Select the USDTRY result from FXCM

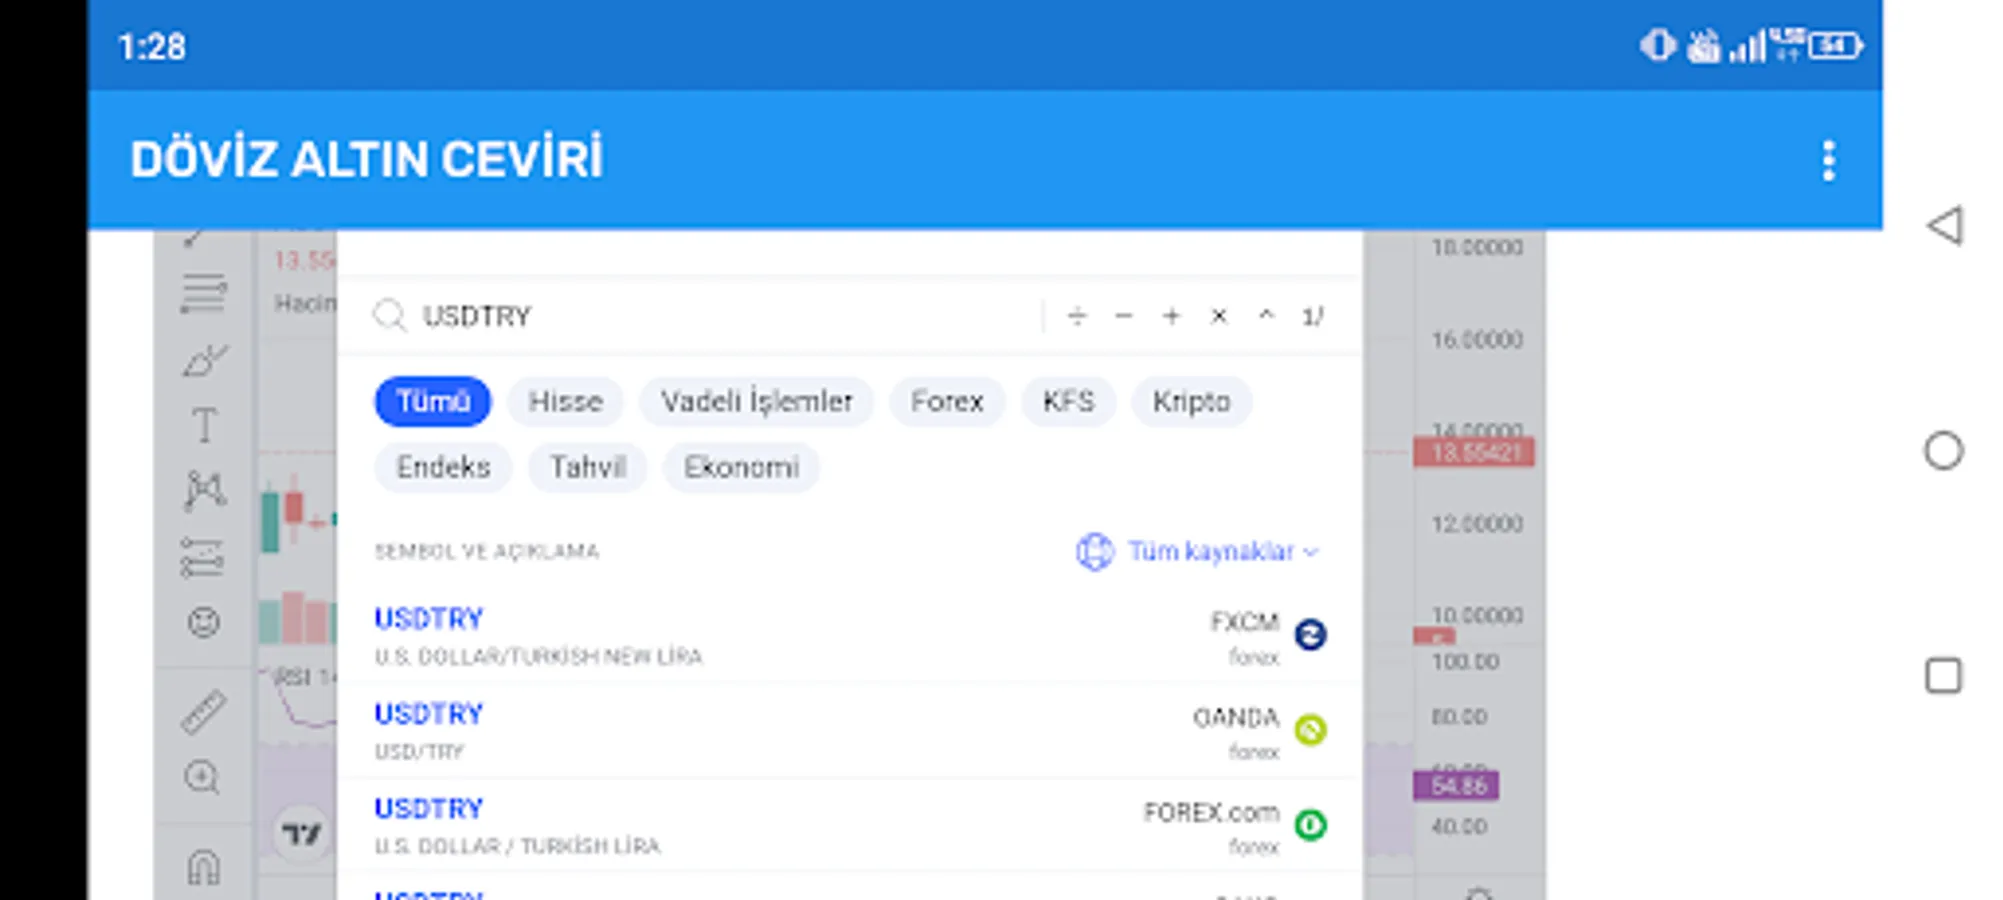850,636
